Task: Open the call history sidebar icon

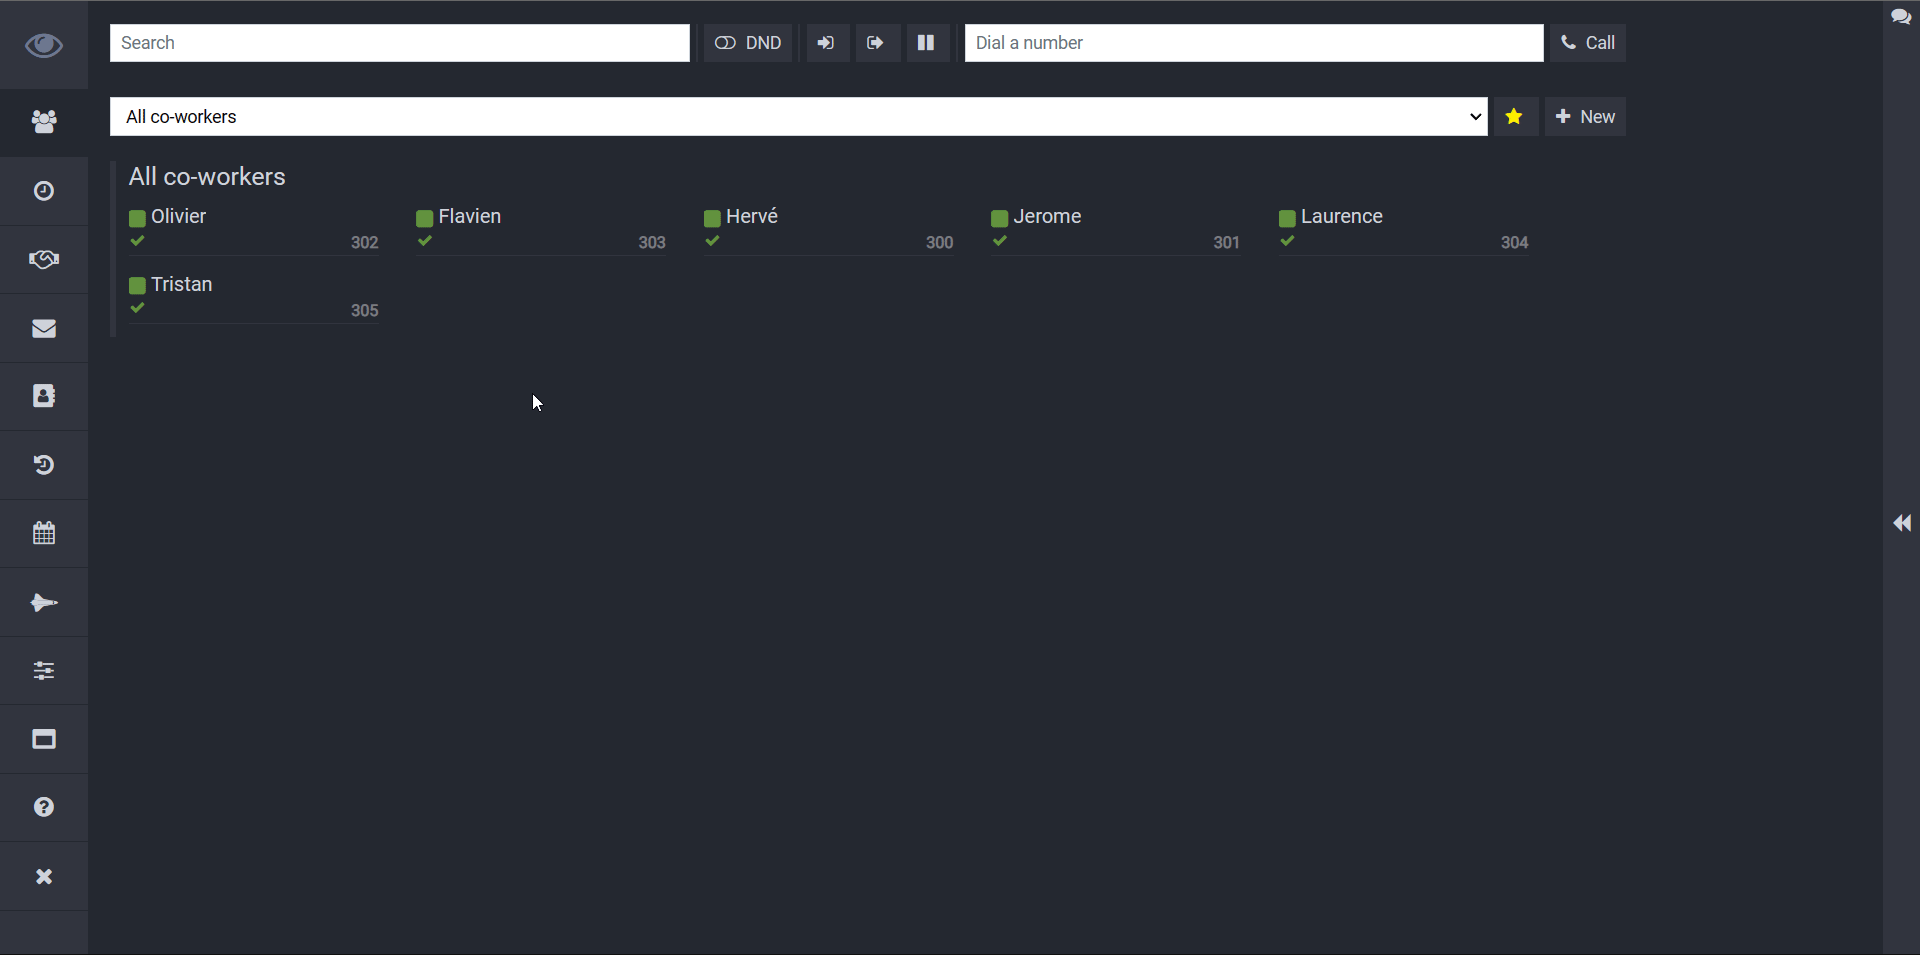Action: click(x=44, y=465)
